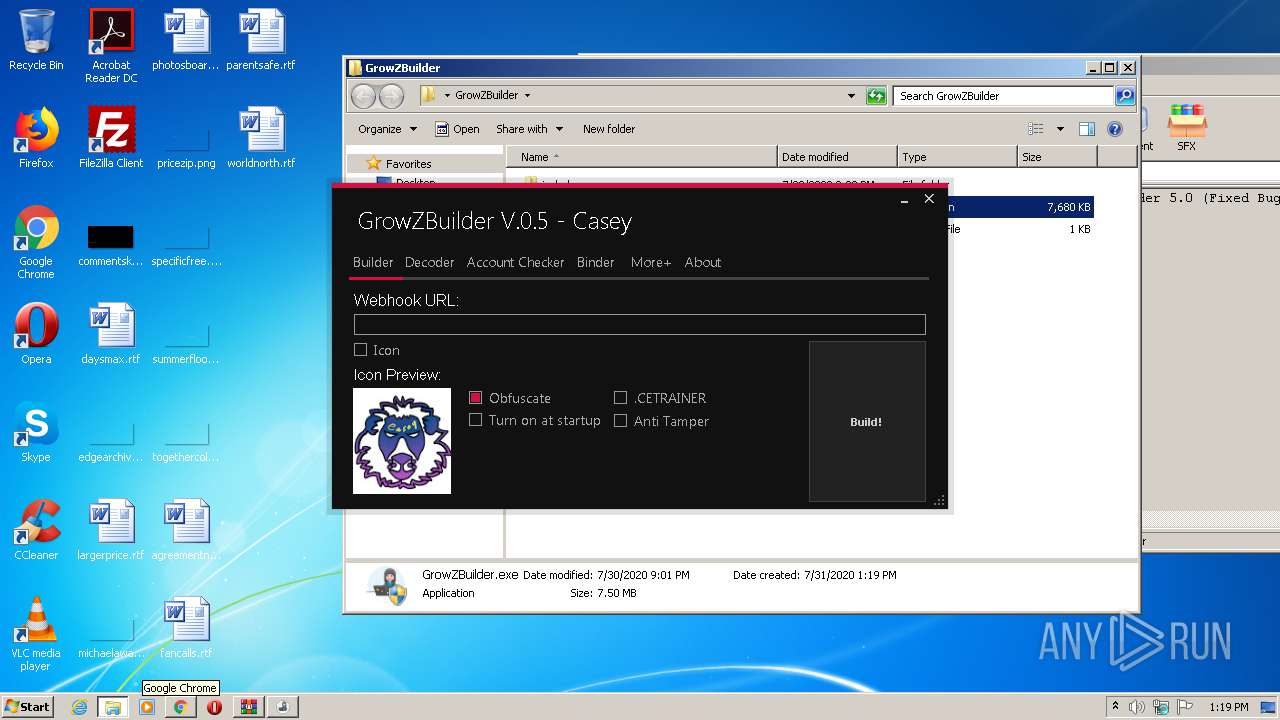Open the Recycle Bin desktop icon

[x=36, y=41]
